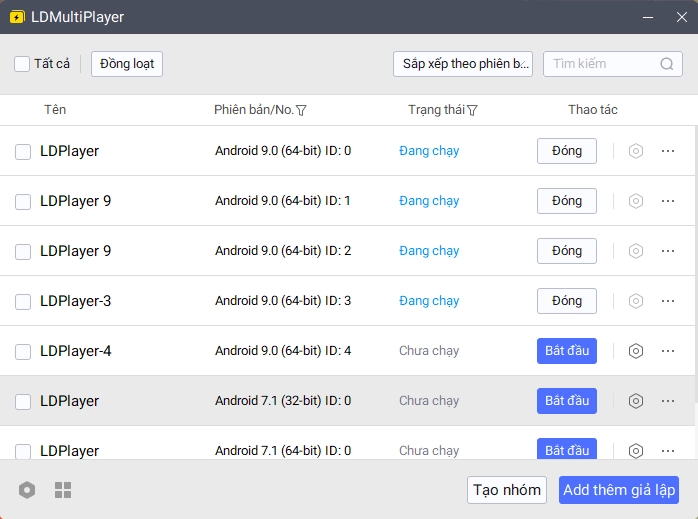This screenshot has height=519, width=698.
Task: Open settings for Android 7.1 (32-bit) LDPlayer
Action: point(636,401)
